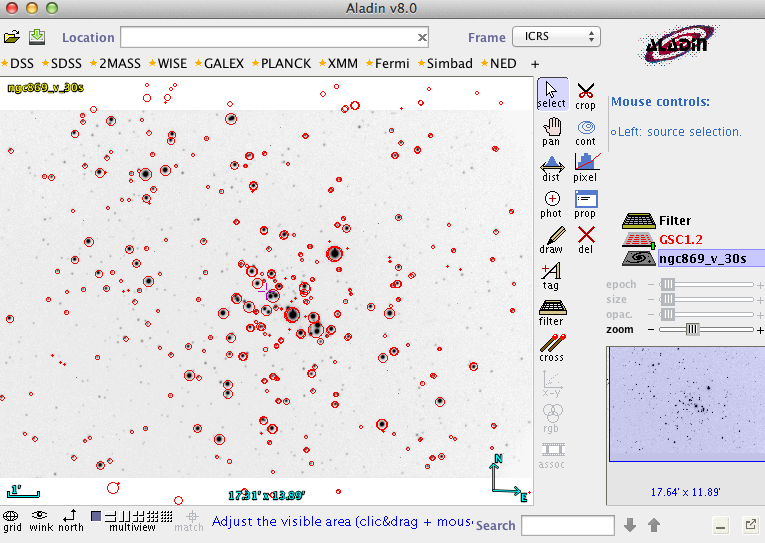Toggle the wink eye button
This screenshot has height=543, width=765.
pos(41,521)
